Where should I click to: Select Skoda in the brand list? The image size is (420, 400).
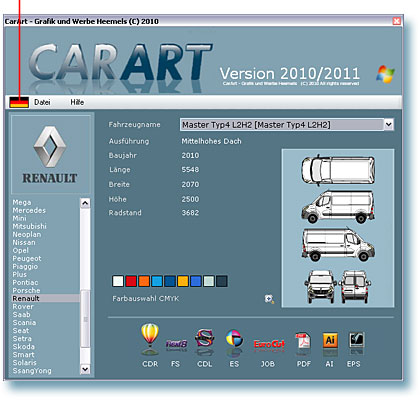coord(23,346)
